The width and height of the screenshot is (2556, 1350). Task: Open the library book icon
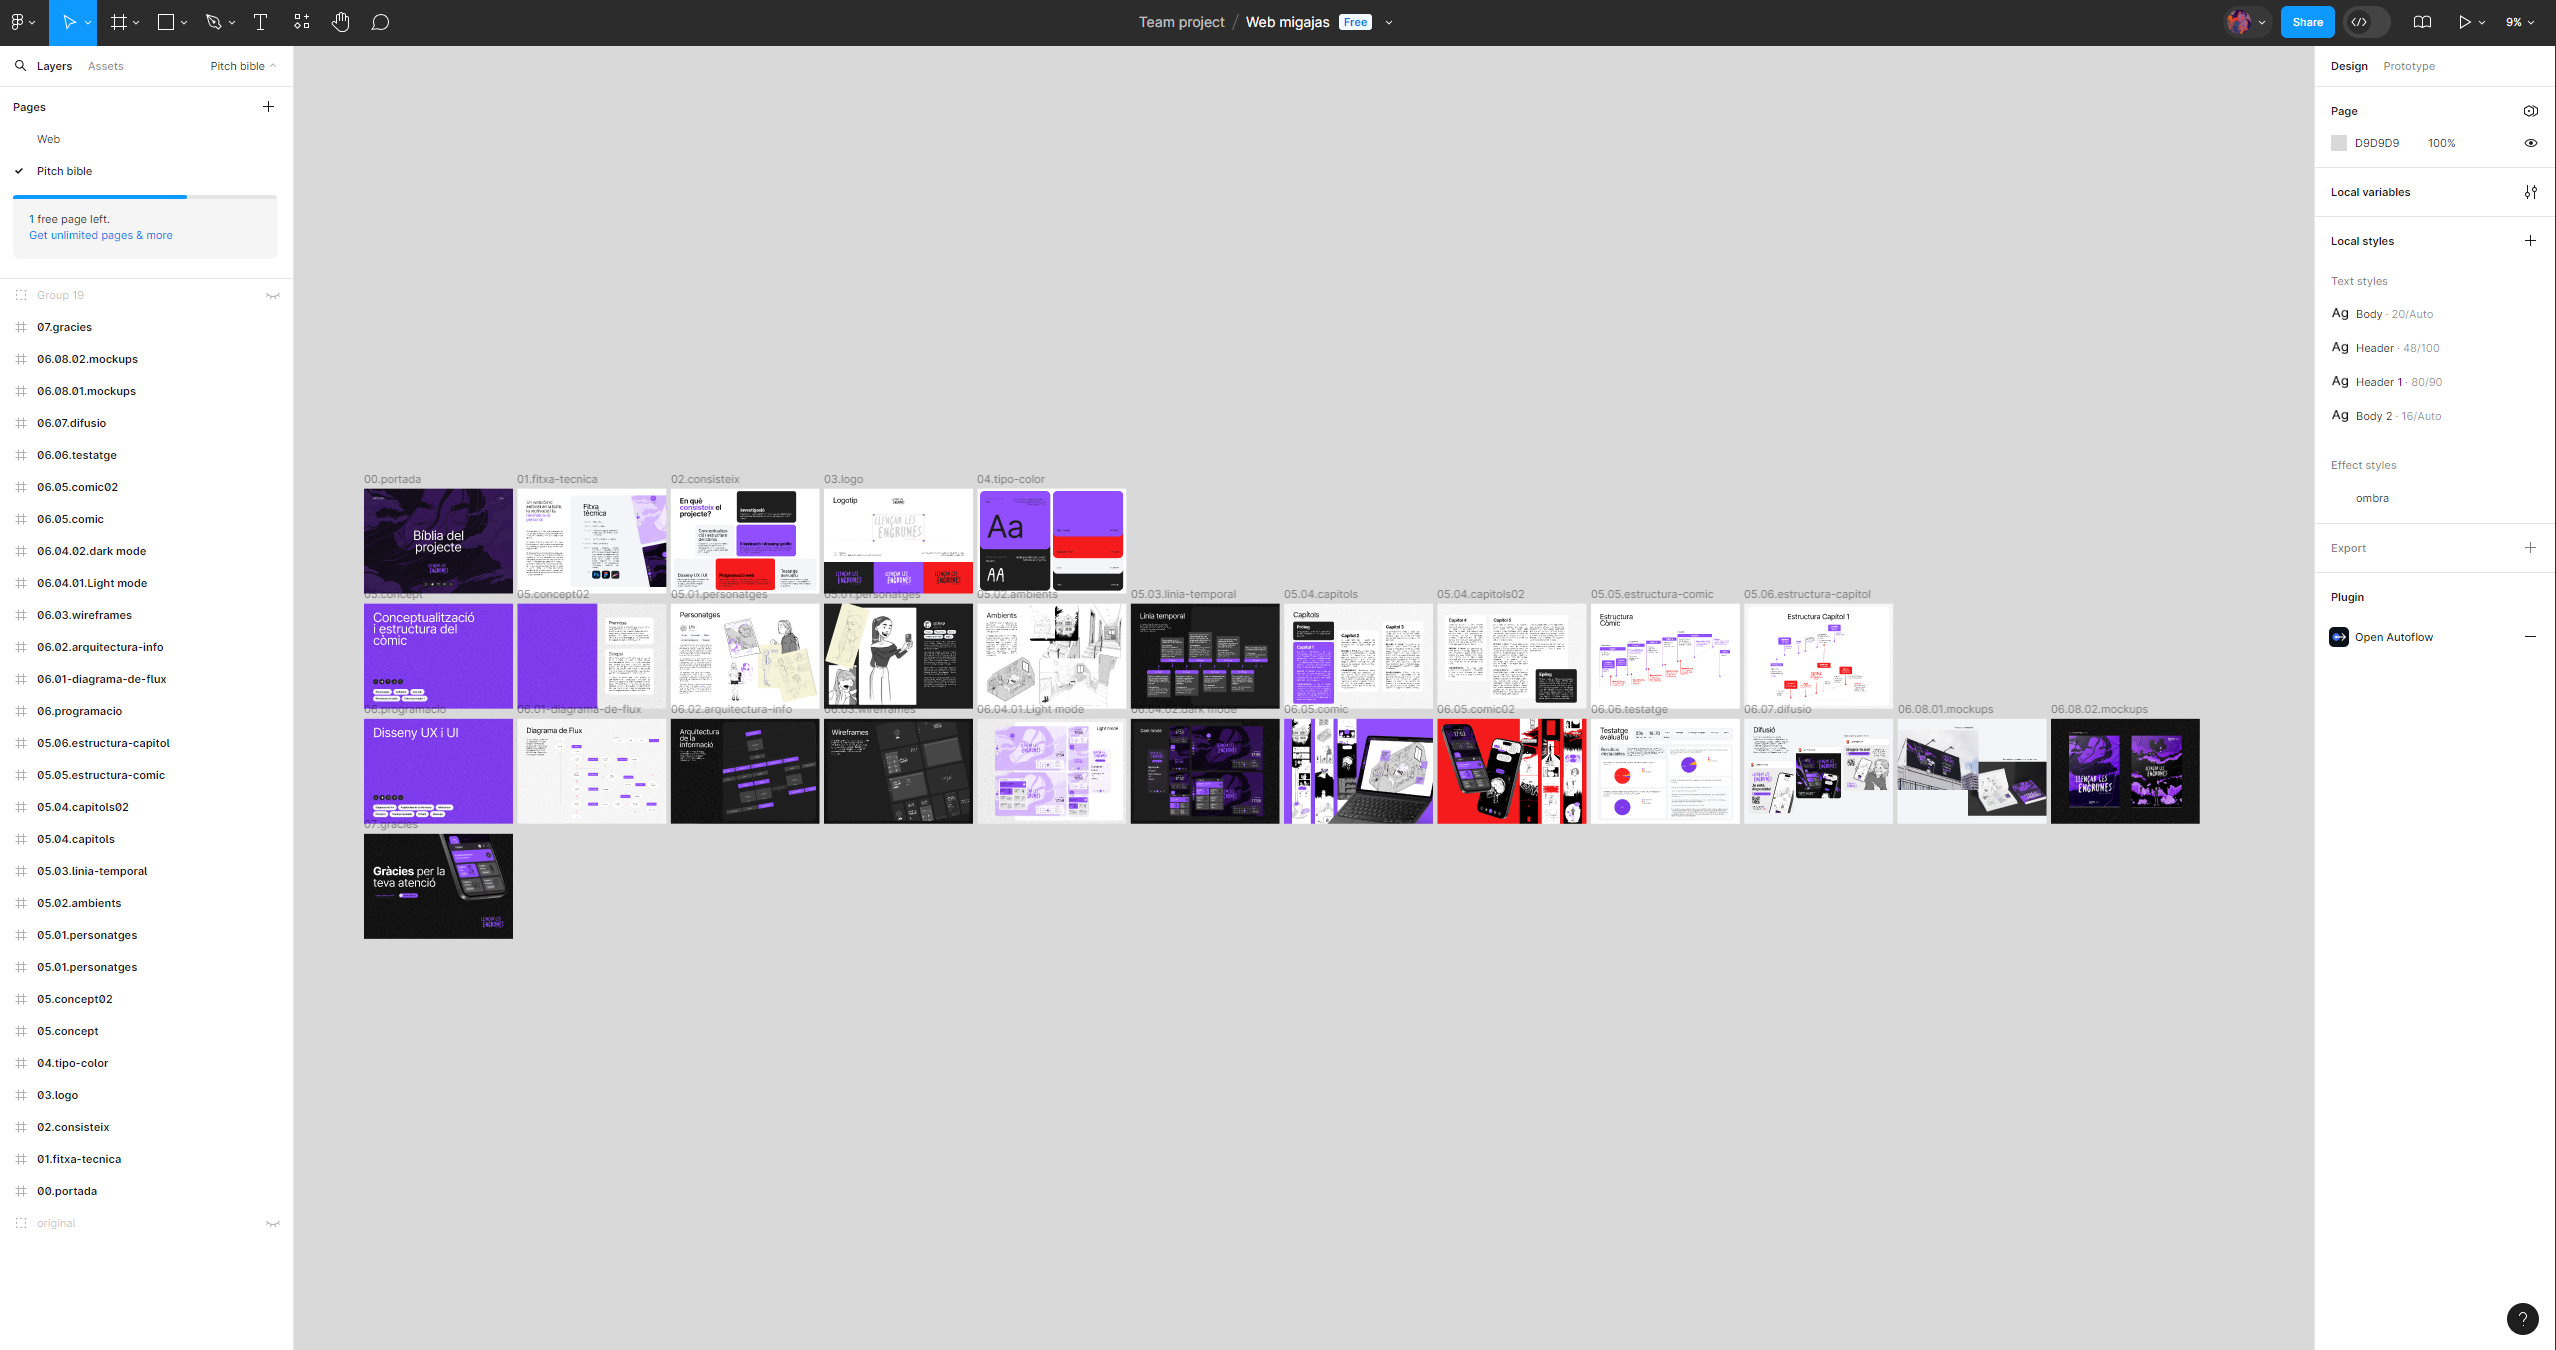(x=2422, y=22)
